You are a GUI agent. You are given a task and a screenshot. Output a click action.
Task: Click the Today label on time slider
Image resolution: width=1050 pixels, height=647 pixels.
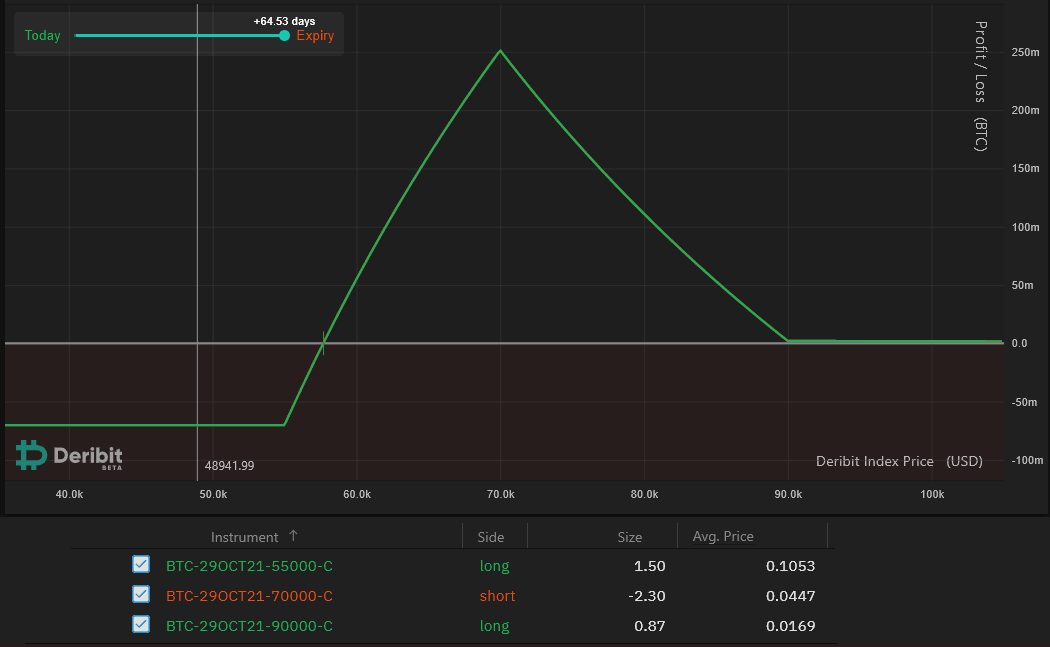42,36
